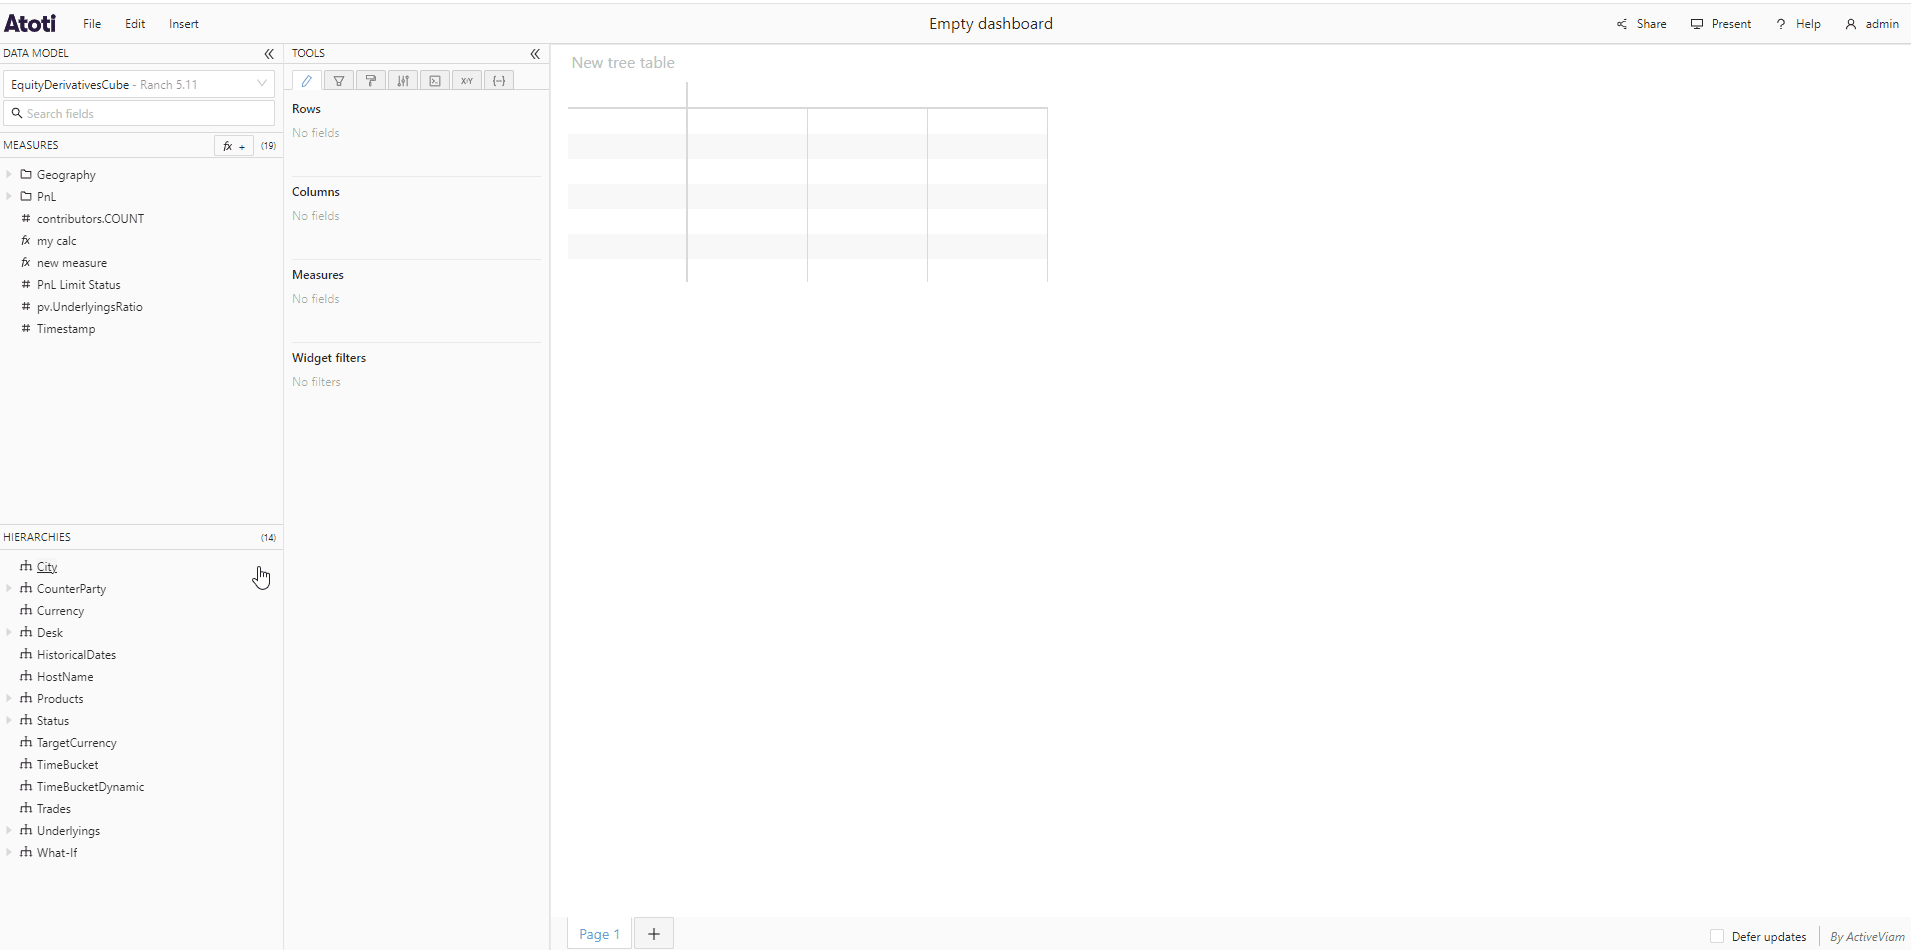
Task: Focus the Search fields input
Action: 139,113
